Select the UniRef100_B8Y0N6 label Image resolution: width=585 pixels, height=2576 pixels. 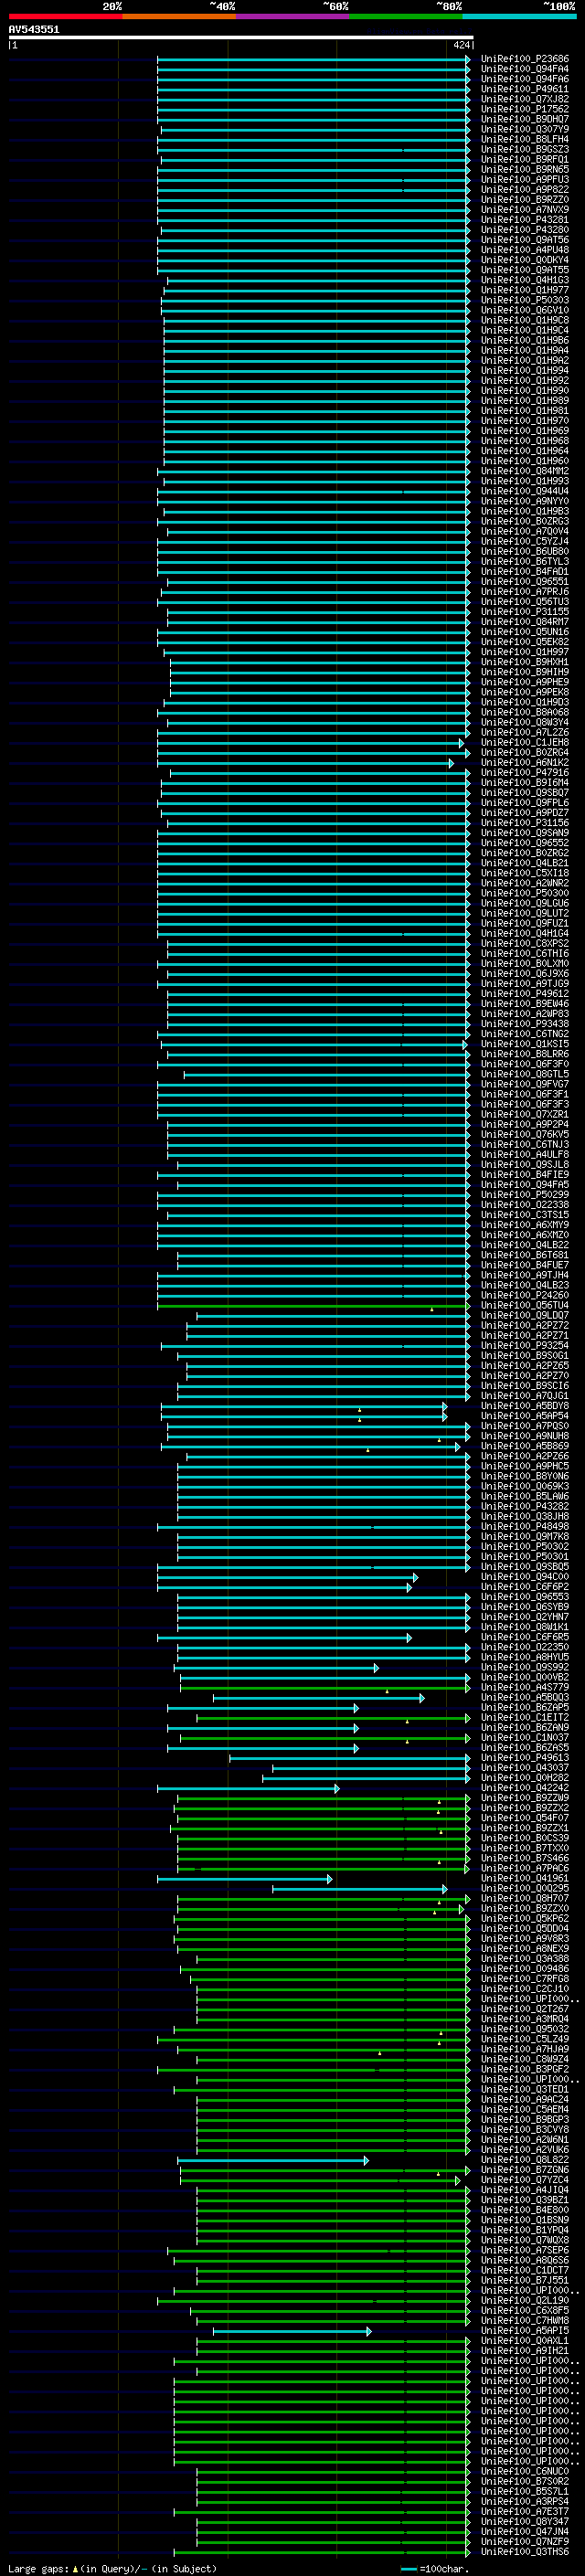tap(524, 1476)
